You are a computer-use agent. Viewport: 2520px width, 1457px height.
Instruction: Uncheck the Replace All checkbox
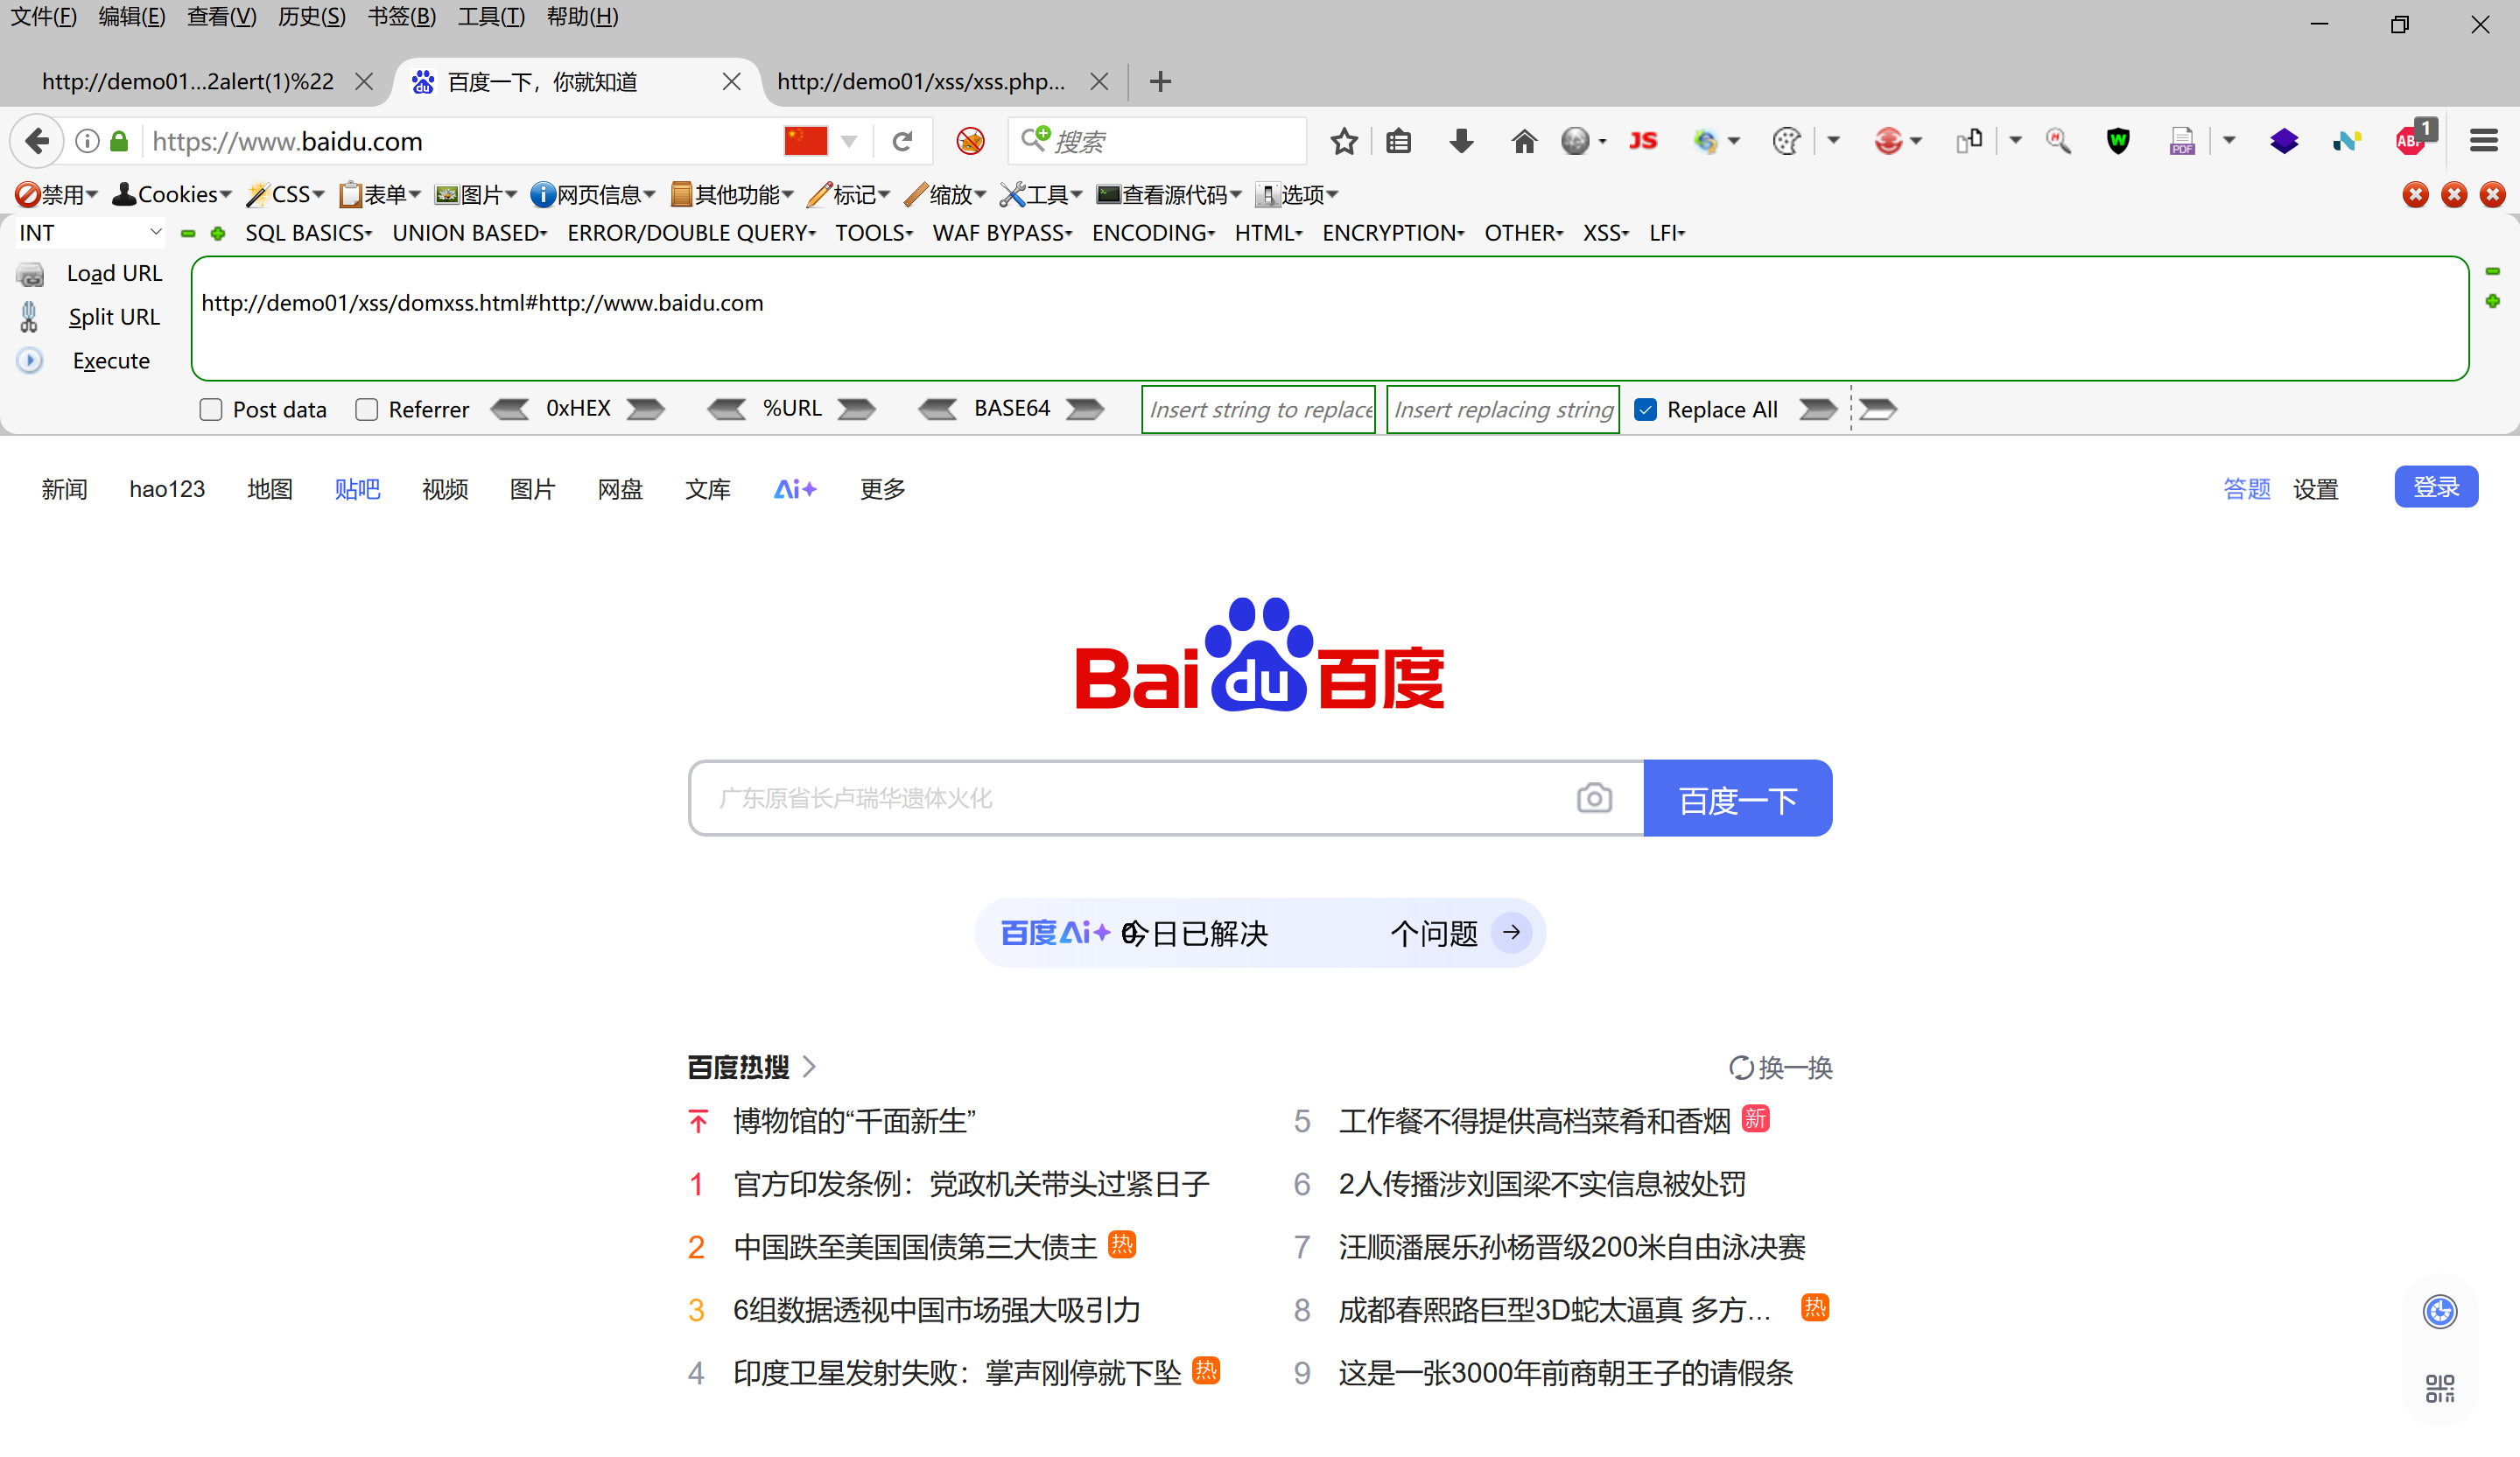click(1645, 409)
